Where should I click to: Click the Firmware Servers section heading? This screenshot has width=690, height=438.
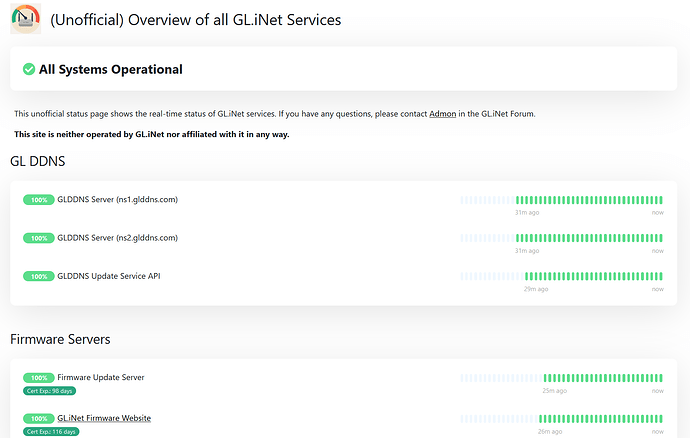click(60, 339)
